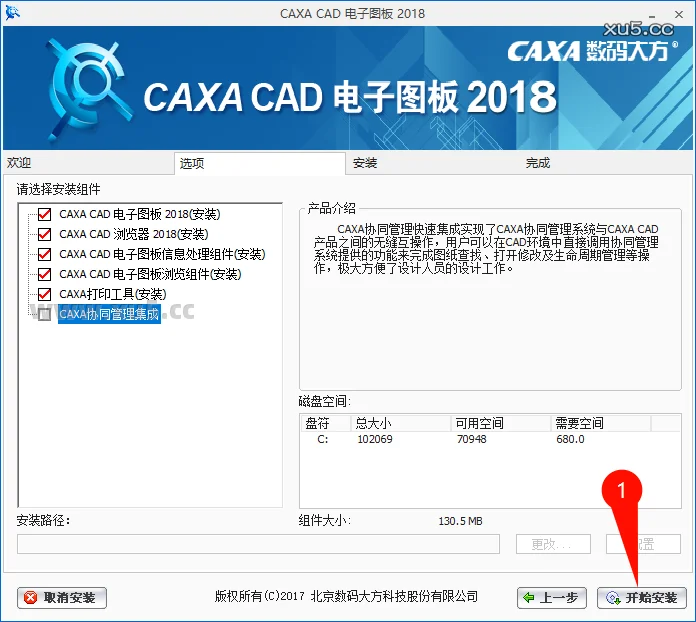Click the 安装路径 input field
This screenshot has width=696, height=622.
pos(258,544)
